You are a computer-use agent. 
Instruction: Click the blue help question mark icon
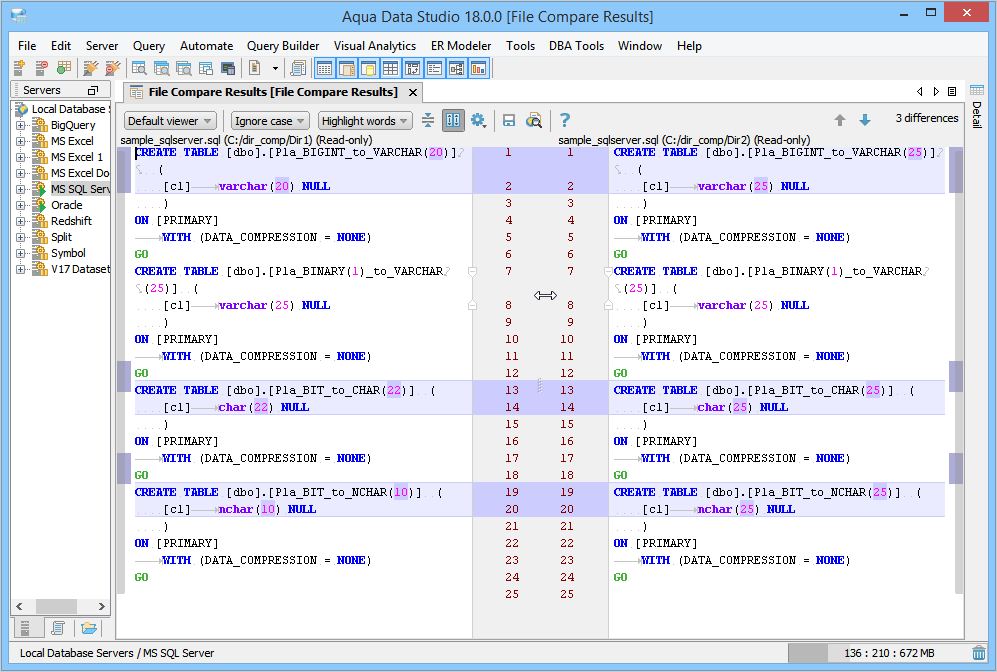coord(565,120)
